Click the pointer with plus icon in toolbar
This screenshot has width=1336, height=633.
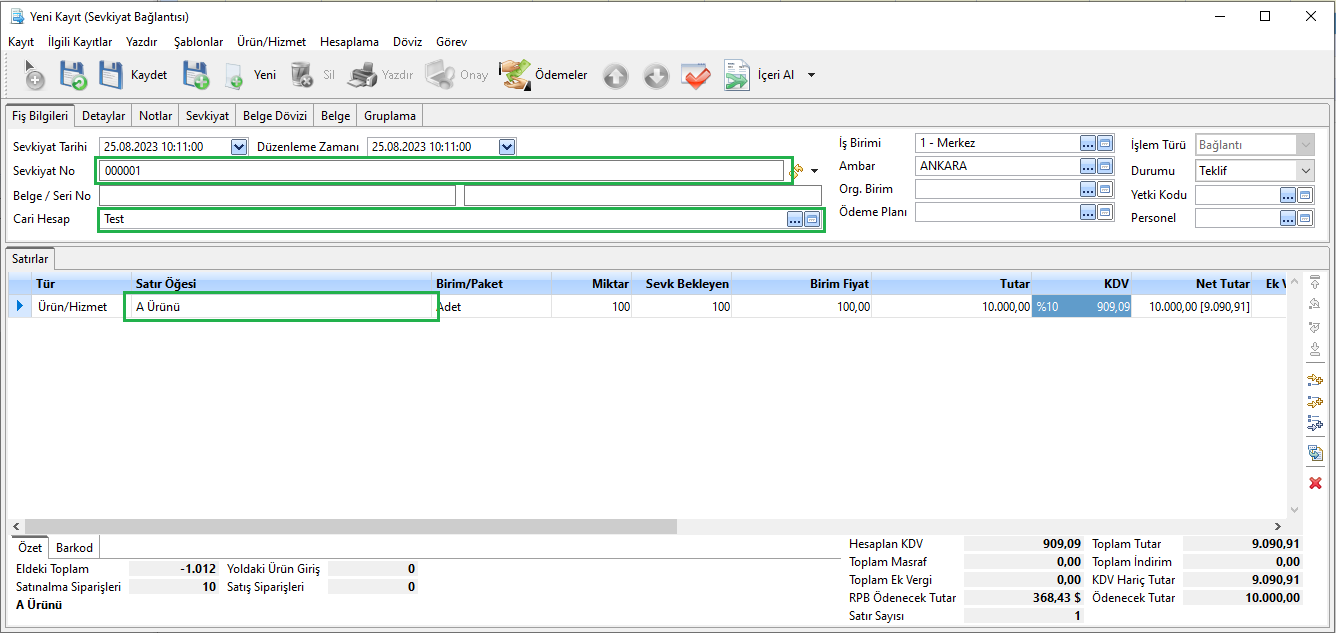coord(33,76)
